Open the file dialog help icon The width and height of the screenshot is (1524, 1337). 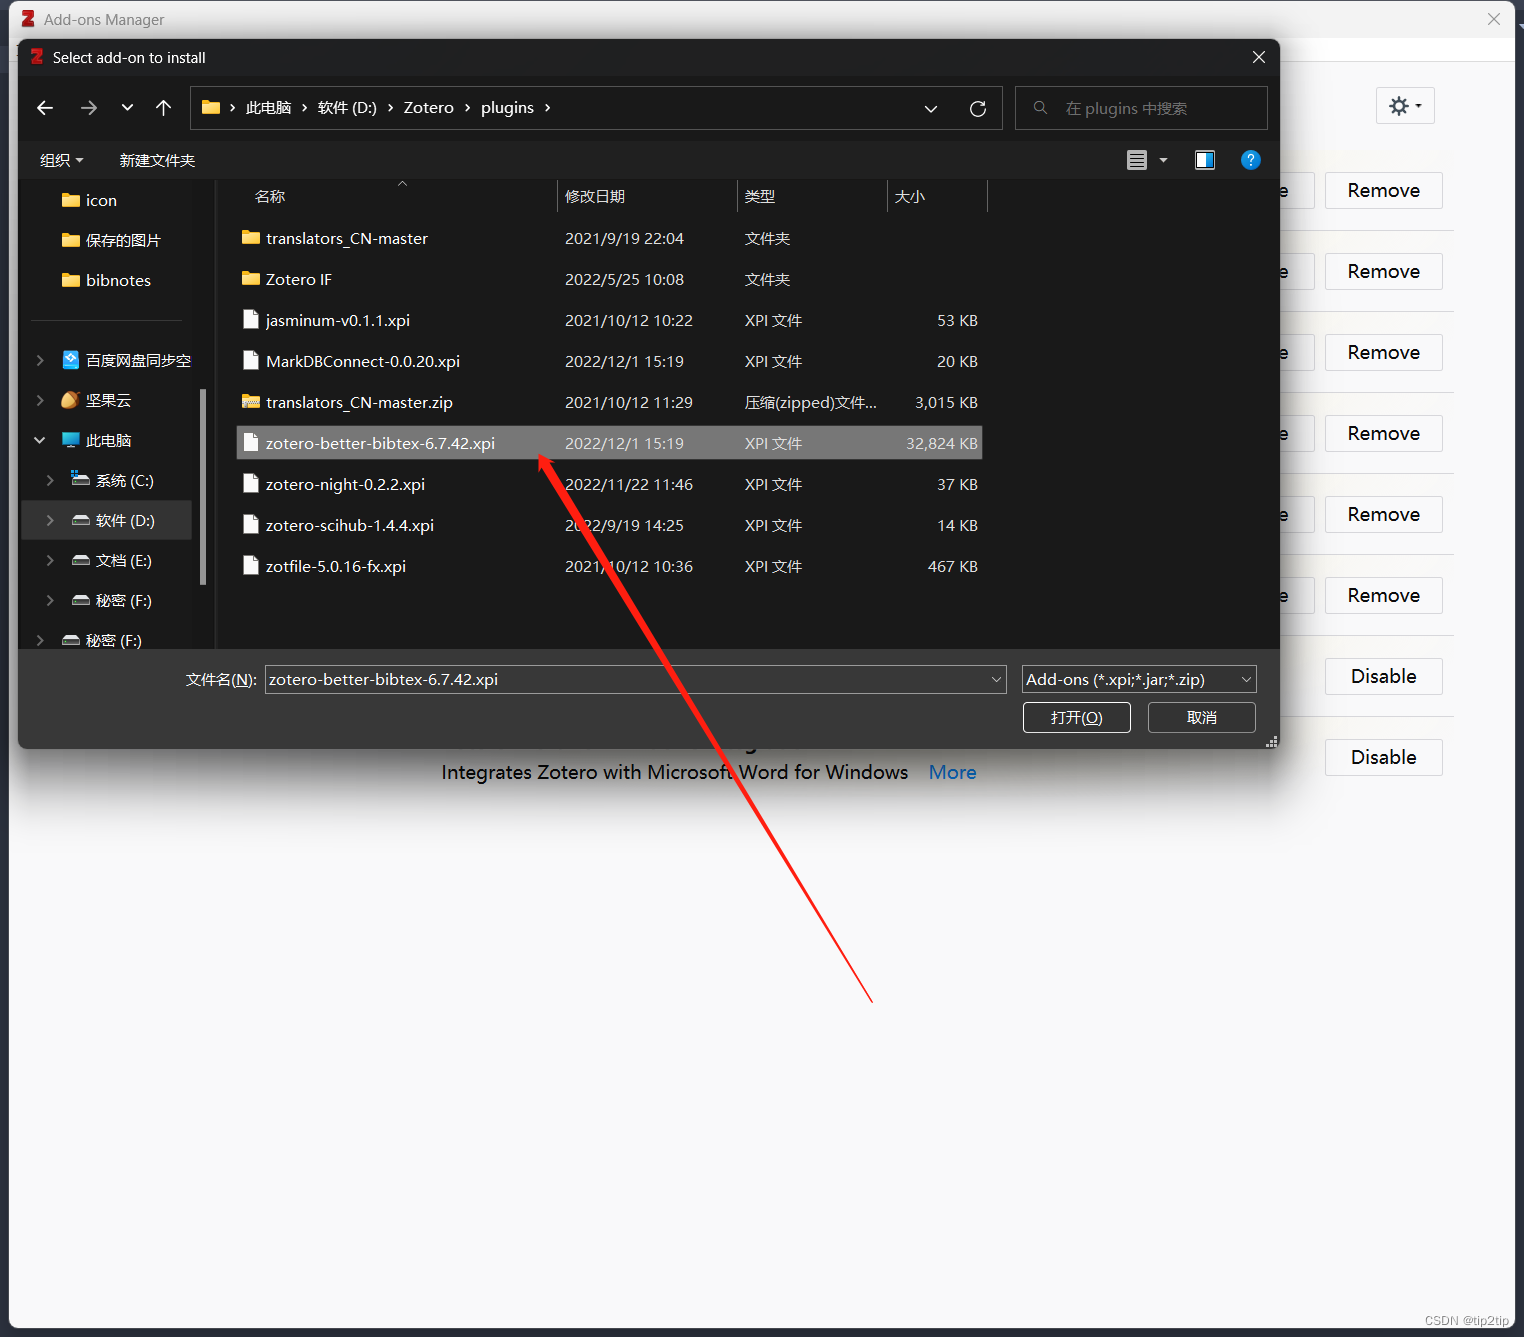[x=1250, y=160]
